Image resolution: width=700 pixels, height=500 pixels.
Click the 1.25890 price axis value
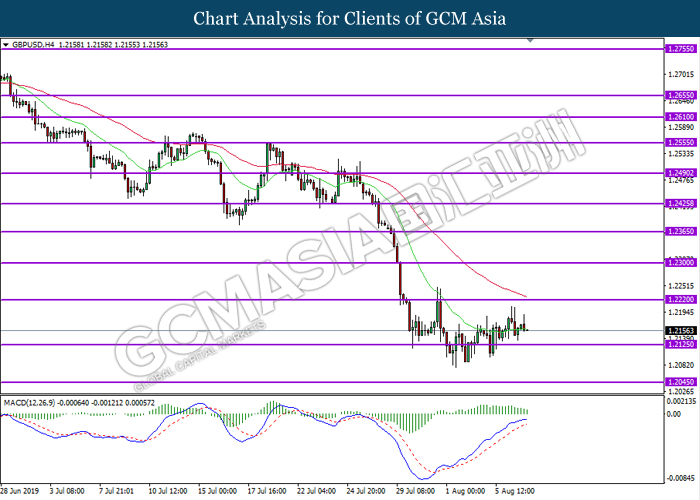[681, 127]
